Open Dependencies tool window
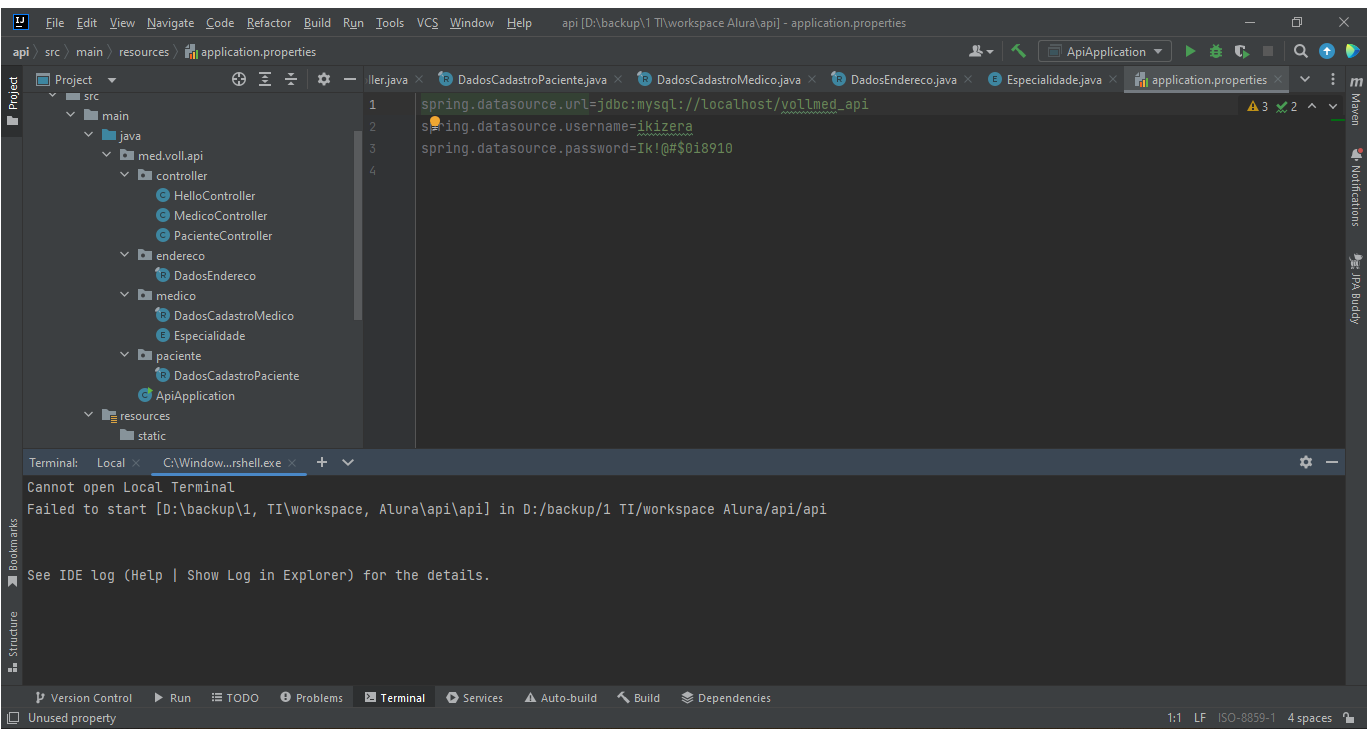 click(x=726, y=698)
